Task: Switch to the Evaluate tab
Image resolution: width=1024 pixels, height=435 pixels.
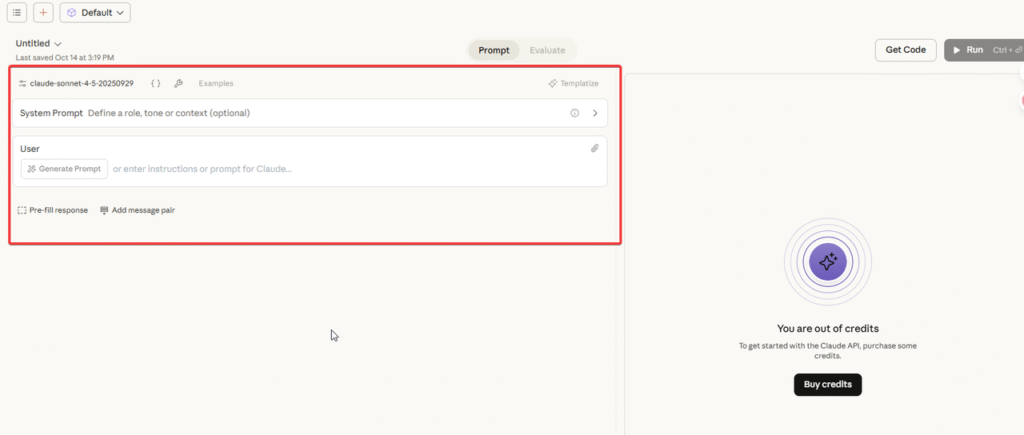Action: (x=547, y=50)
